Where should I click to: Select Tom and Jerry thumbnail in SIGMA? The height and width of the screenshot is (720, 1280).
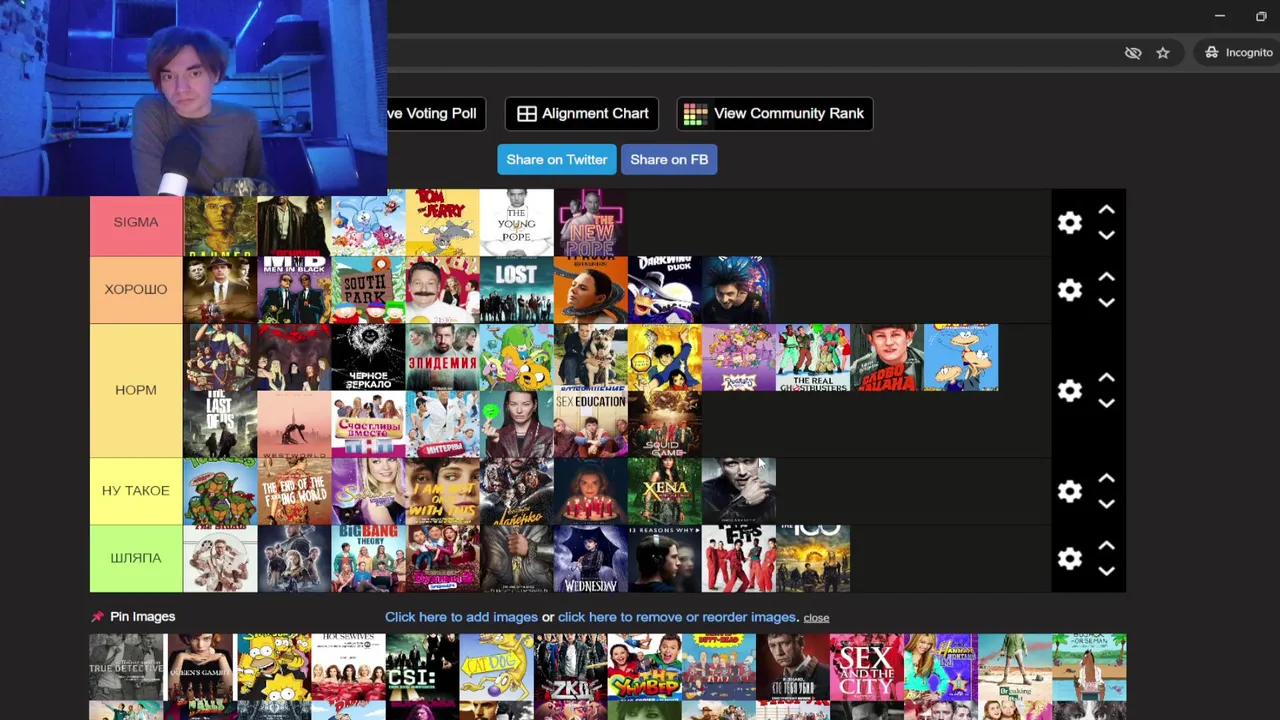point(442,223)
